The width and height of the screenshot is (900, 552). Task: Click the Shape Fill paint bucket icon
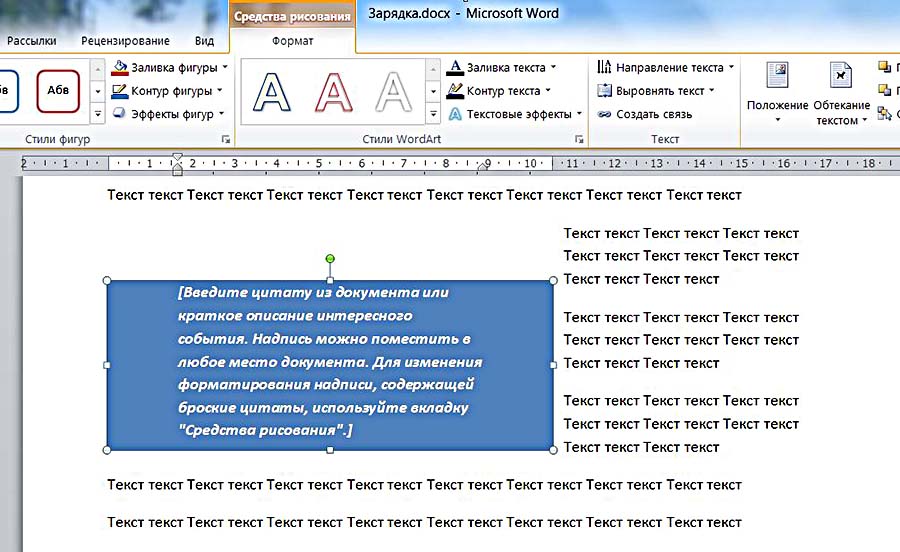point(120,68)
